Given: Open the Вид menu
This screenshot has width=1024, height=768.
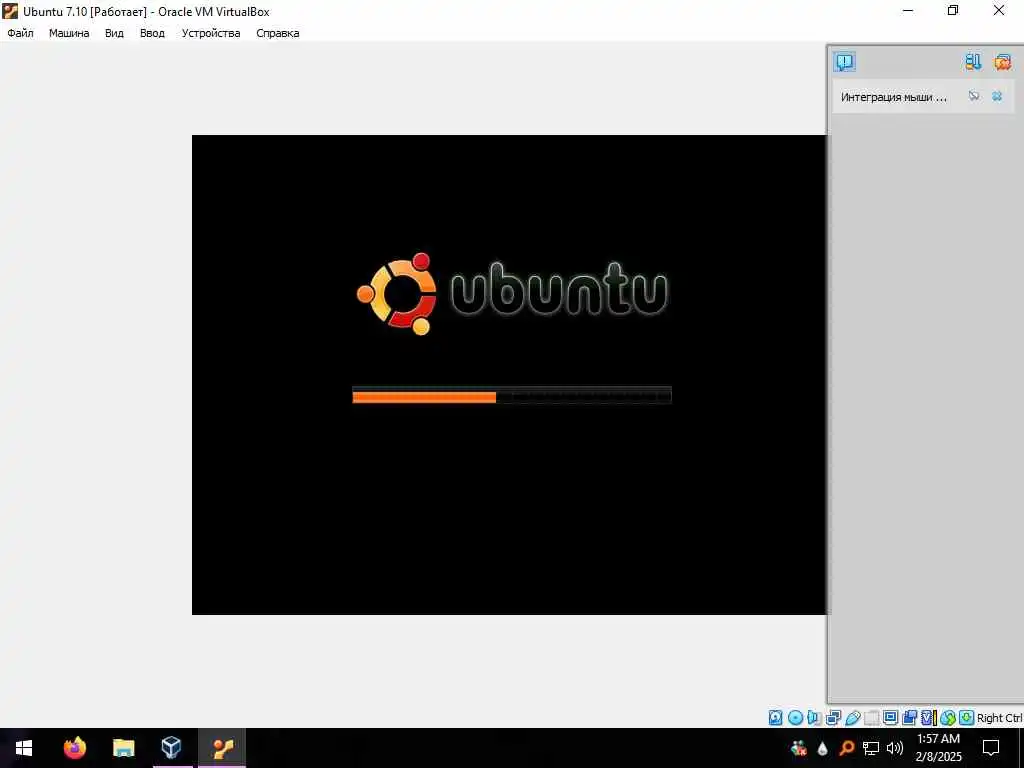Looking at the screenshot, I should 114,33.
